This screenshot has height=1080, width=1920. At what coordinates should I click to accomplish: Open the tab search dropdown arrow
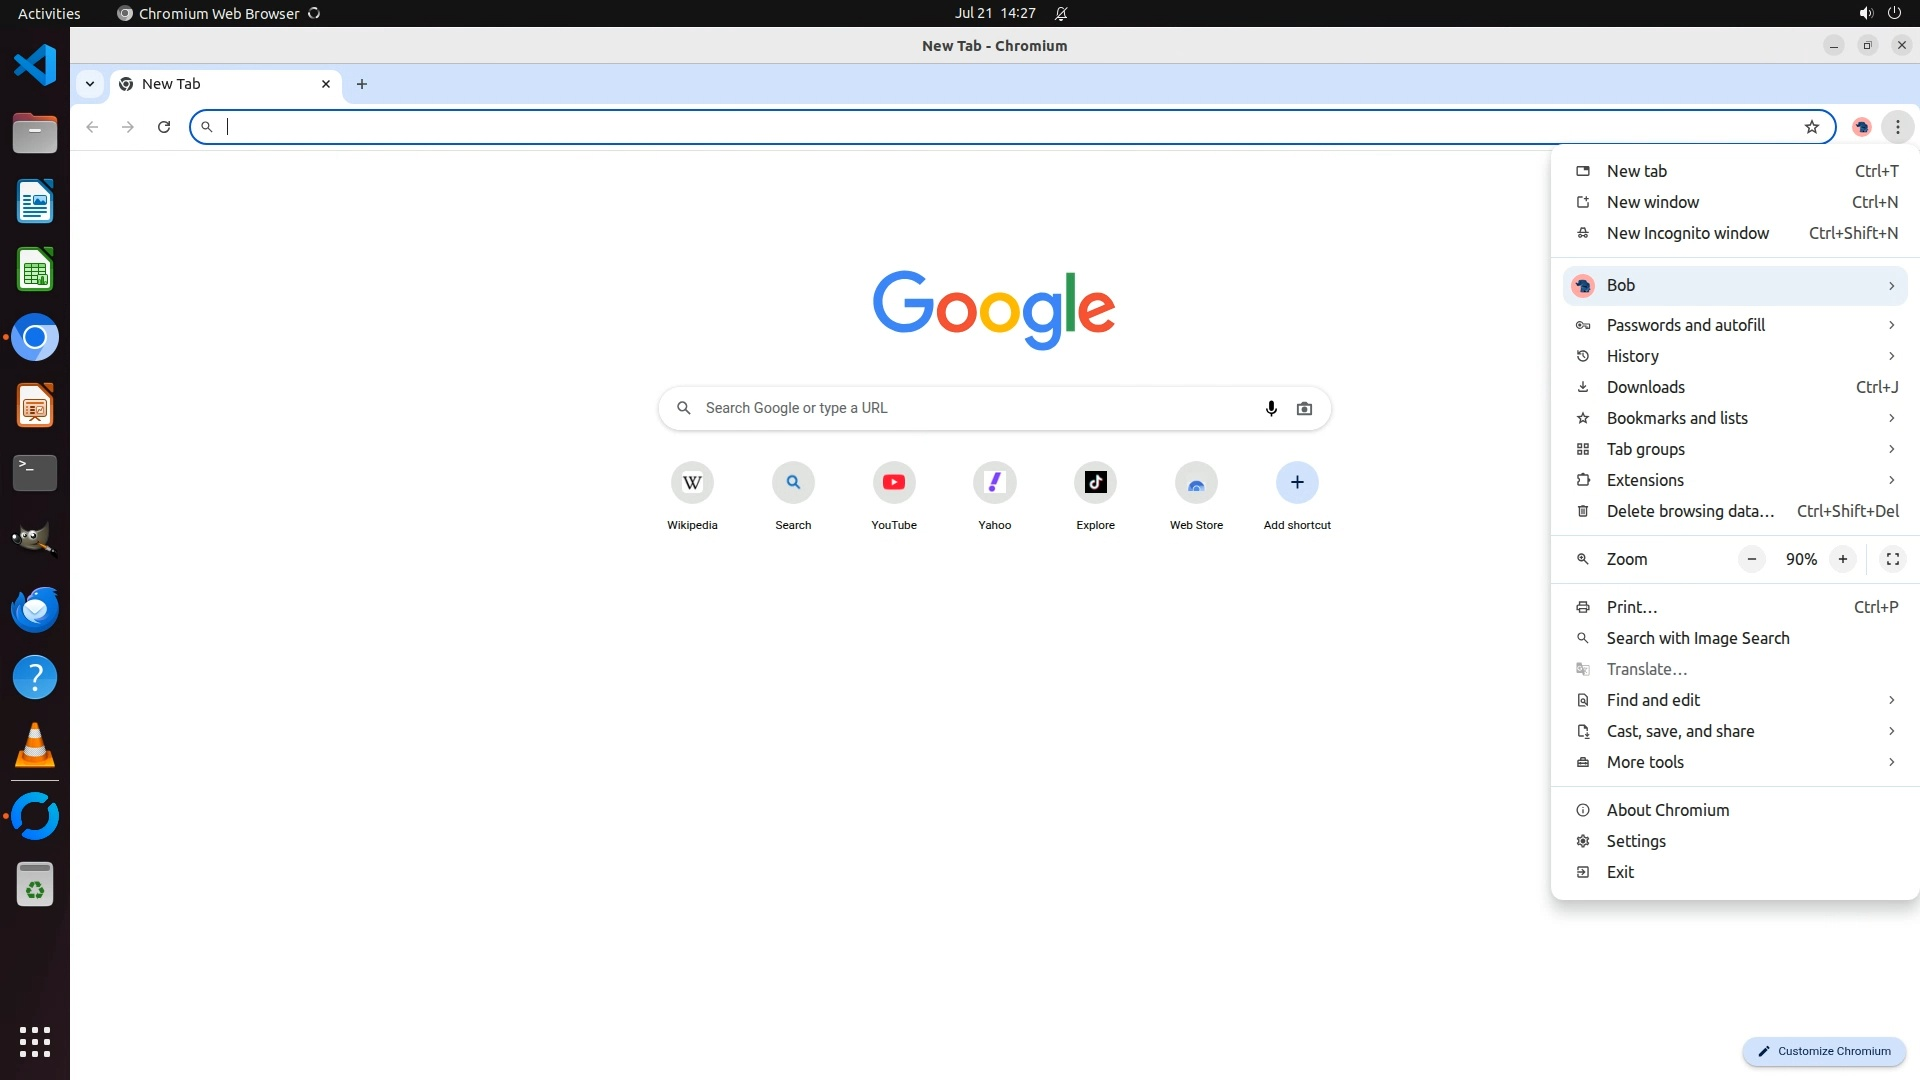point(90,84)
